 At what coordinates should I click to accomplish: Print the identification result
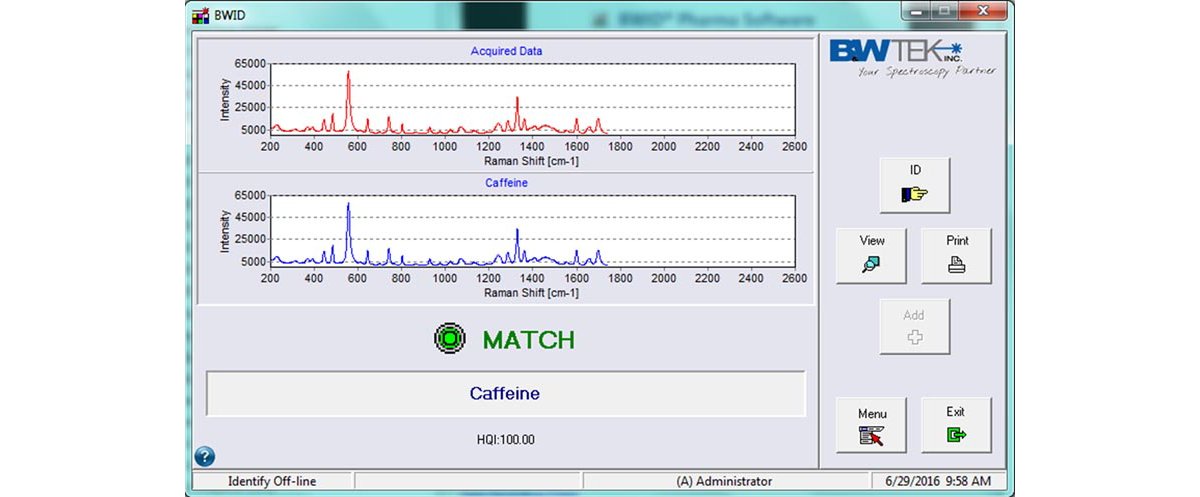tap(957, 256)
